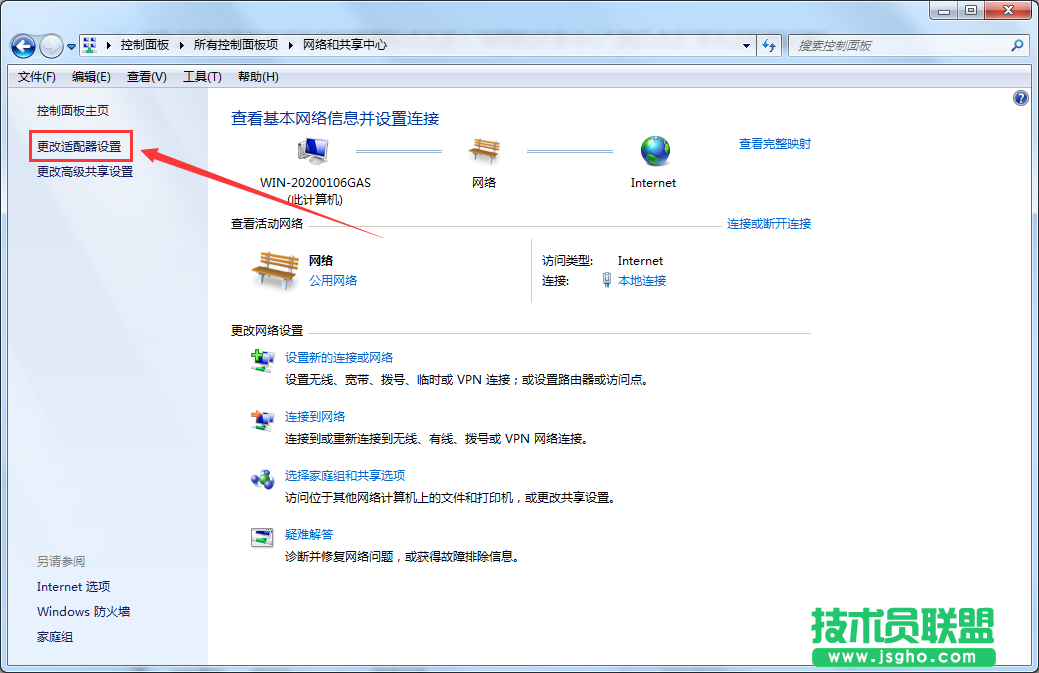Open the address bar history dropdown arrow
Image resolution: width=1039 pixels, height=673 pixels.
click(x=746, y=45)
